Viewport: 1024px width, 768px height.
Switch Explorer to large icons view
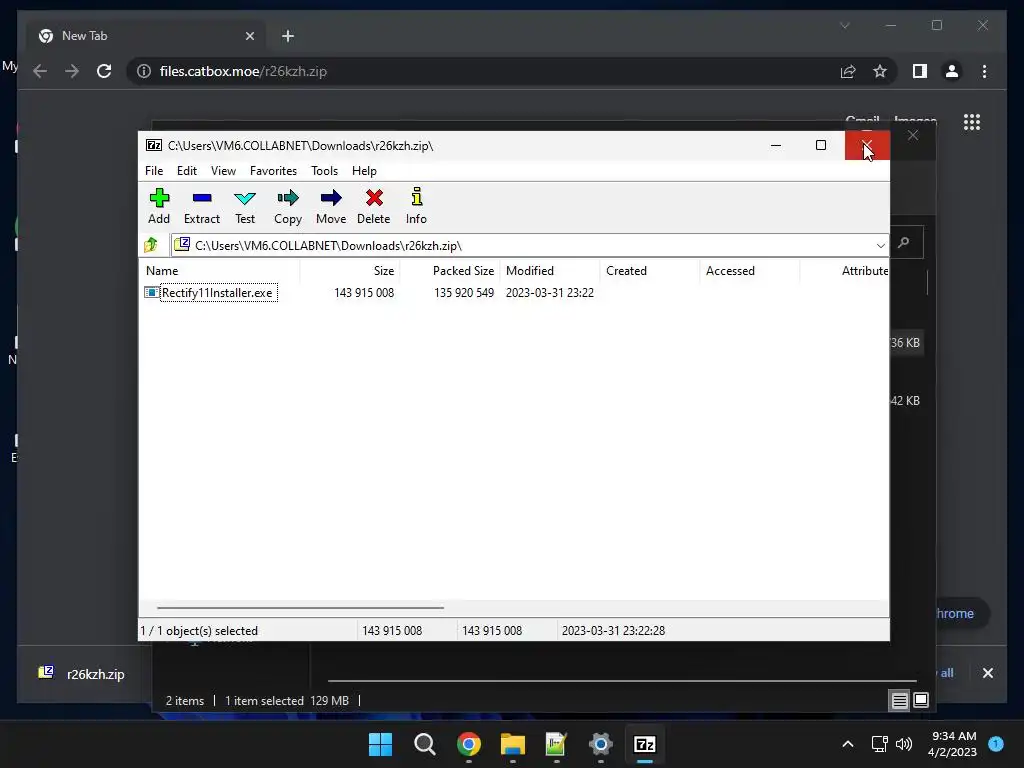tap(921, 700)
